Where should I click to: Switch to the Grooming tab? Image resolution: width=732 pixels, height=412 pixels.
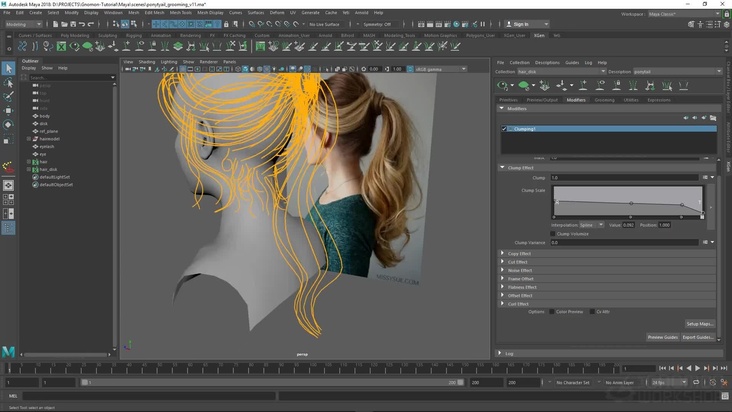605,100
